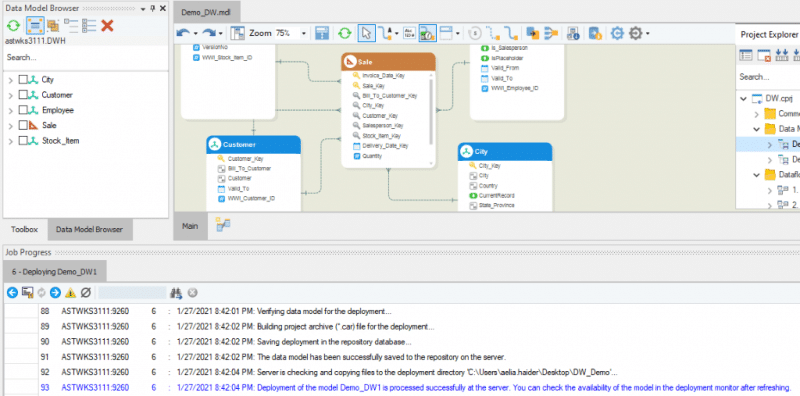
Task: Click green refresh icon in model toolbar
Action: pyautogui.click(x=345, y=33)
